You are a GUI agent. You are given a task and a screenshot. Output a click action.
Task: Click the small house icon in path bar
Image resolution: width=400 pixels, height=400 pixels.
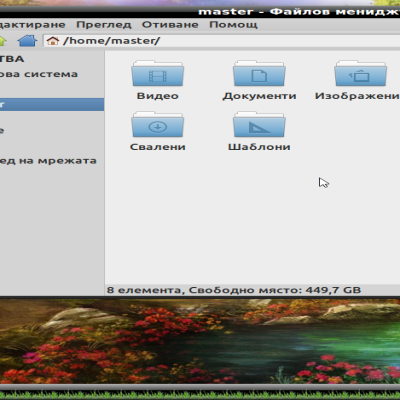pyautogui.click(x=53, y=41)
